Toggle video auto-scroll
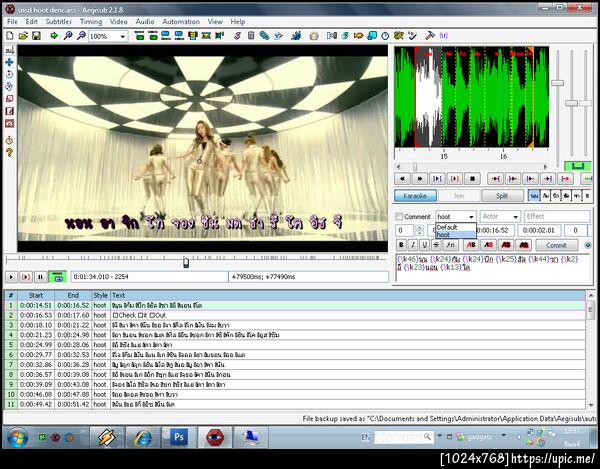Viewport: 600px width, 469px height. pyautogui.click(x=57, y=276)
